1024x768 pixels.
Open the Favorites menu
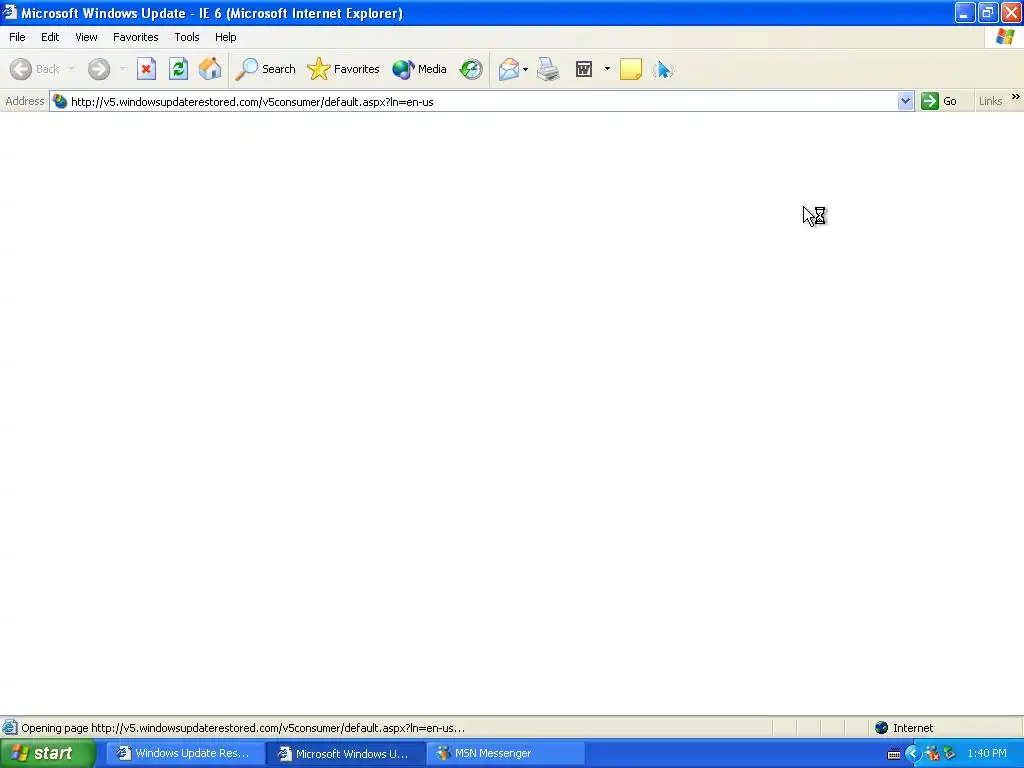[x=136, y=37]
